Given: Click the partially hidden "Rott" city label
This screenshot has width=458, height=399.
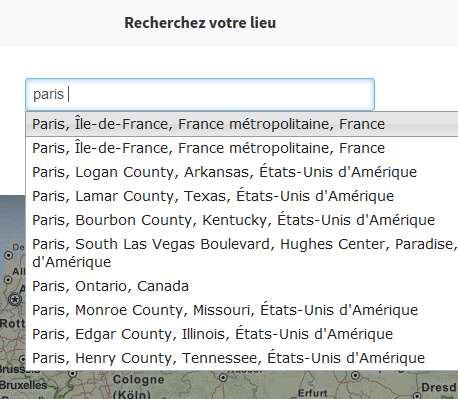Looking at the screenshot, I should pyautogui.click(x=13, y=323).
